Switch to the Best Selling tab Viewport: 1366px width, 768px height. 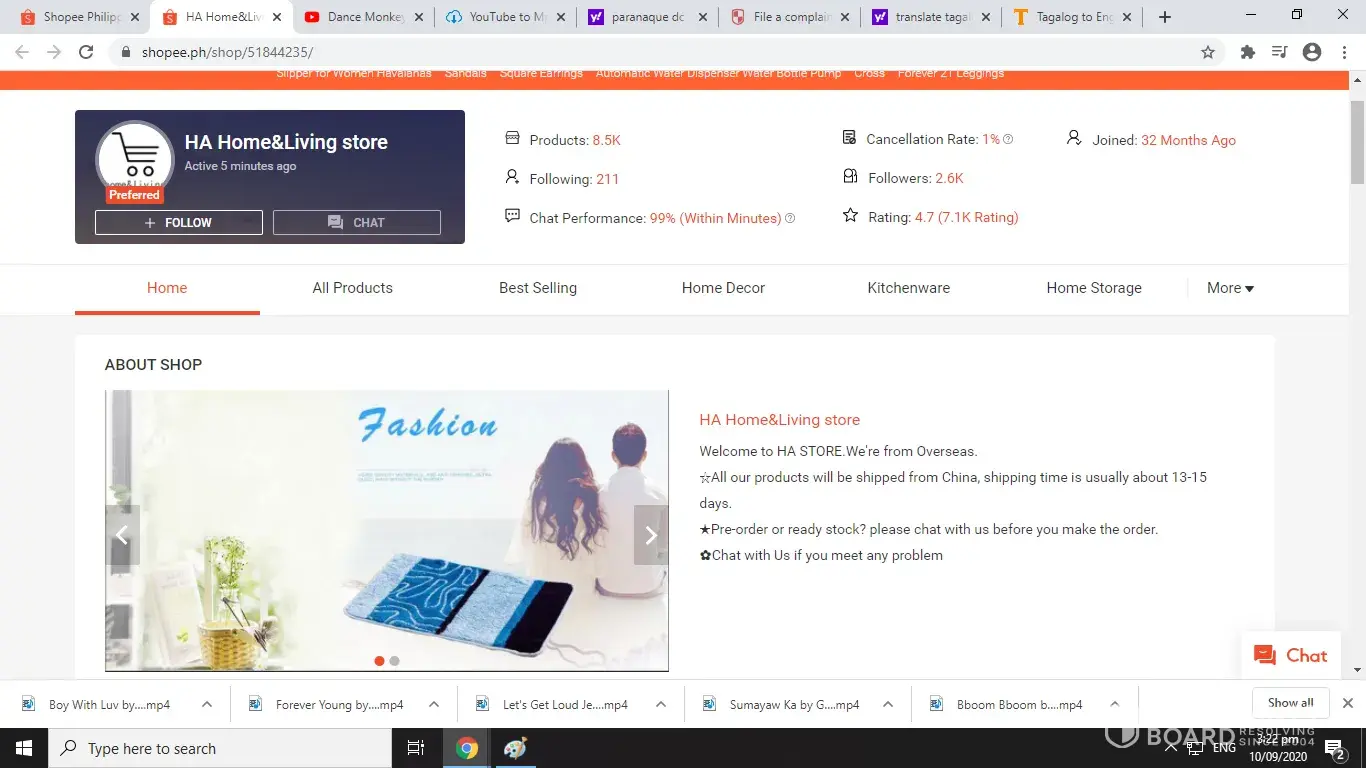pos(537,288)
